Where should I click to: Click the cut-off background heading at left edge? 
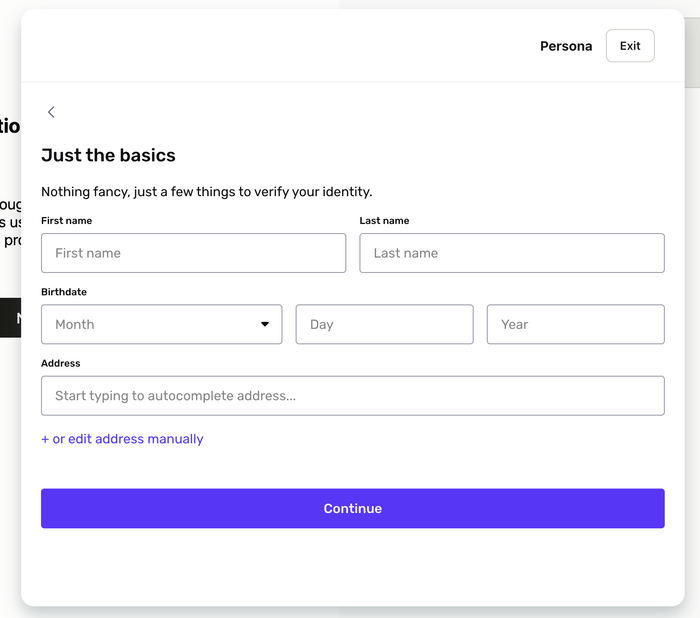9,126
